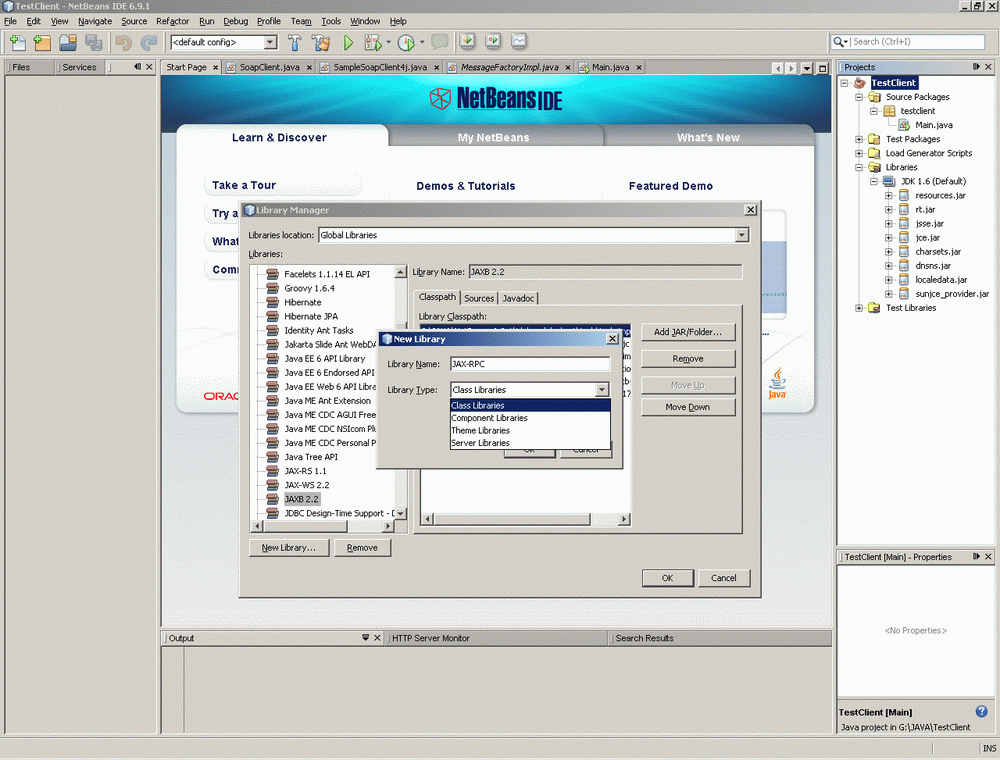Click the Clean and Build icon
Screen dimensions: 1000x760
321,43
